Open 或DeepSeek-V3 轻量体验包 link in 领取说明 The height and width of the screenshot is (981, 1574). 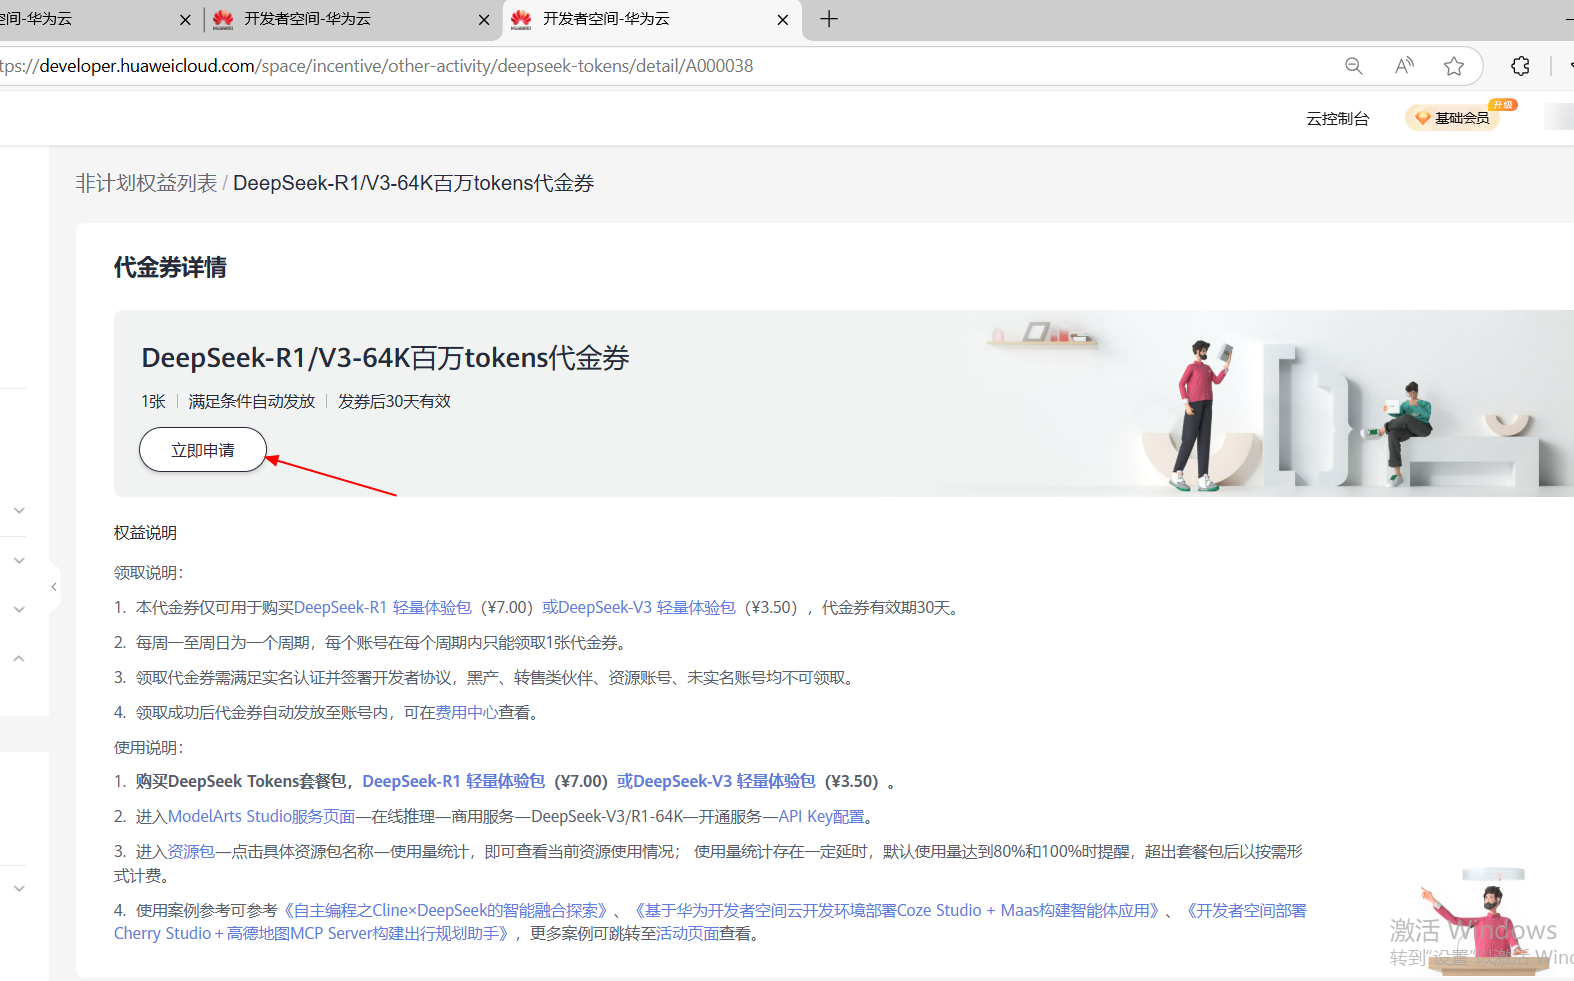click(x=639, y=607)
